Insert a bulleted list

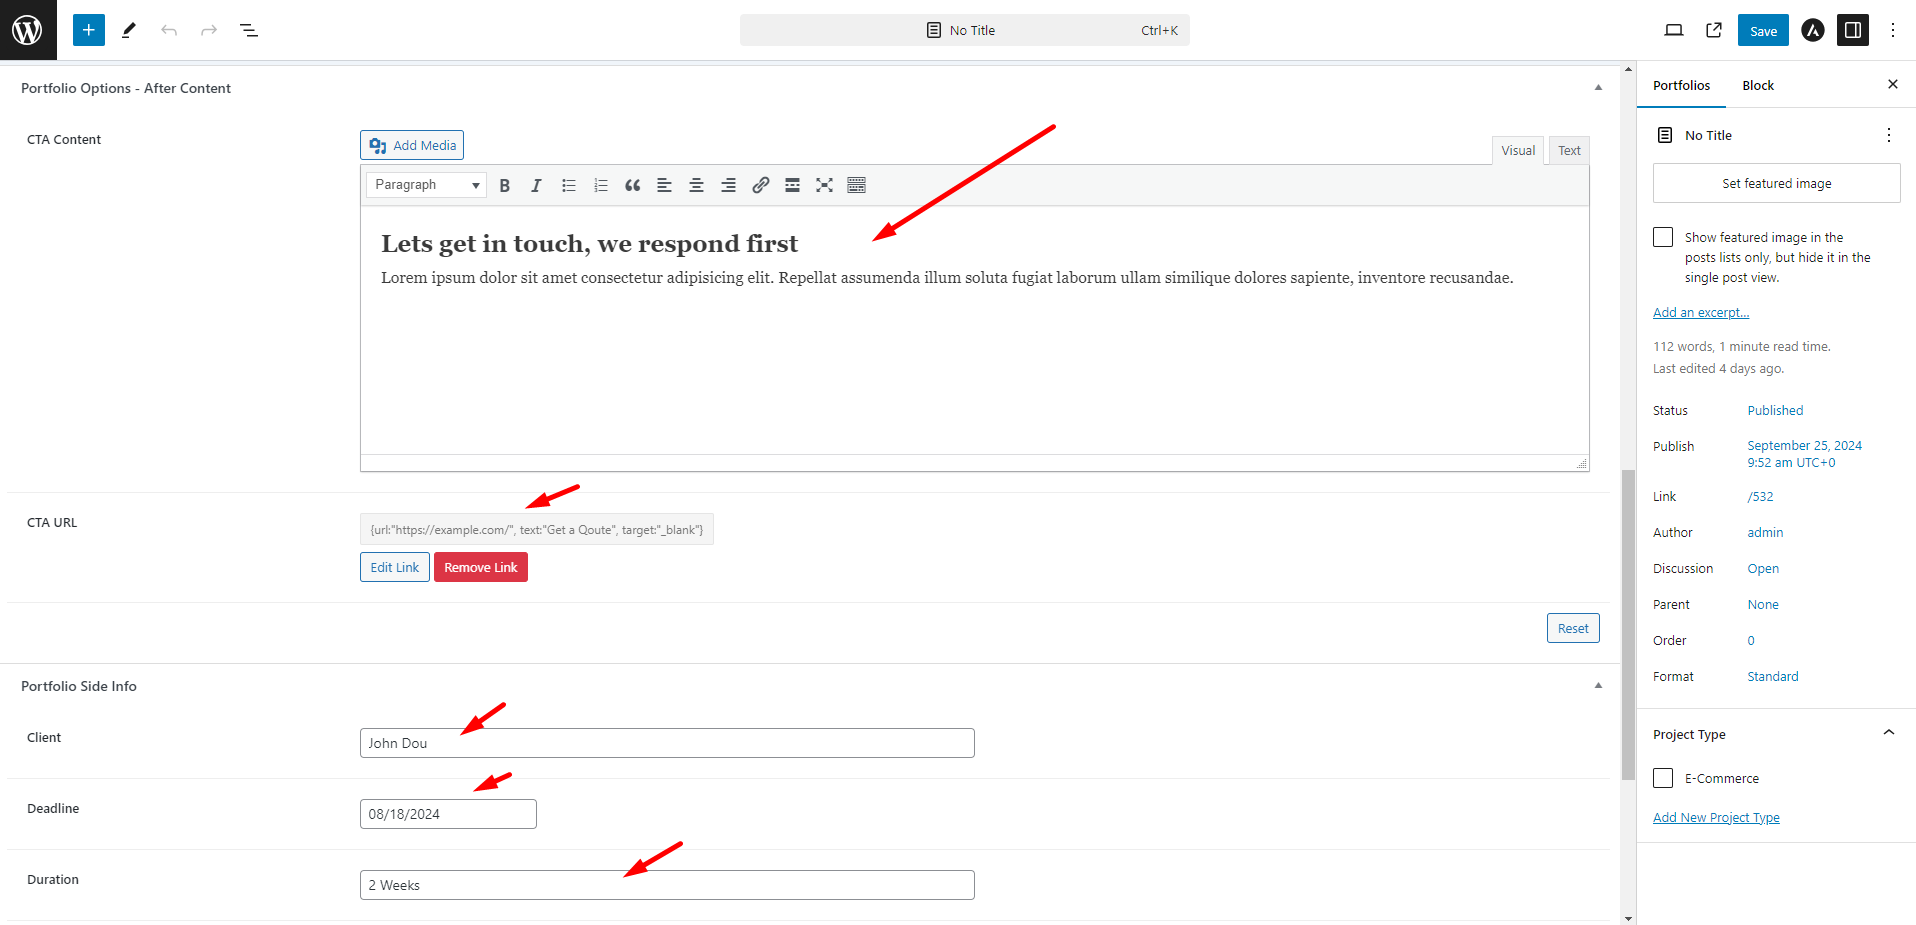[x=569, y=185]
